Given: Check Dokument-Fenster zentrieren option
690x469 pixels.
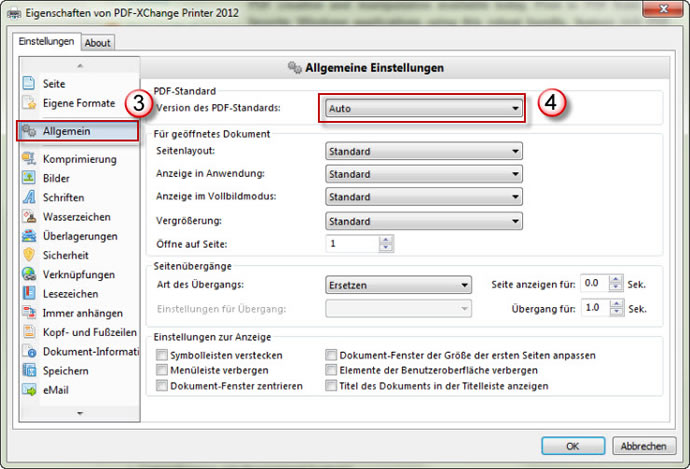Looking at the screenshot, I should pos(162,385).
